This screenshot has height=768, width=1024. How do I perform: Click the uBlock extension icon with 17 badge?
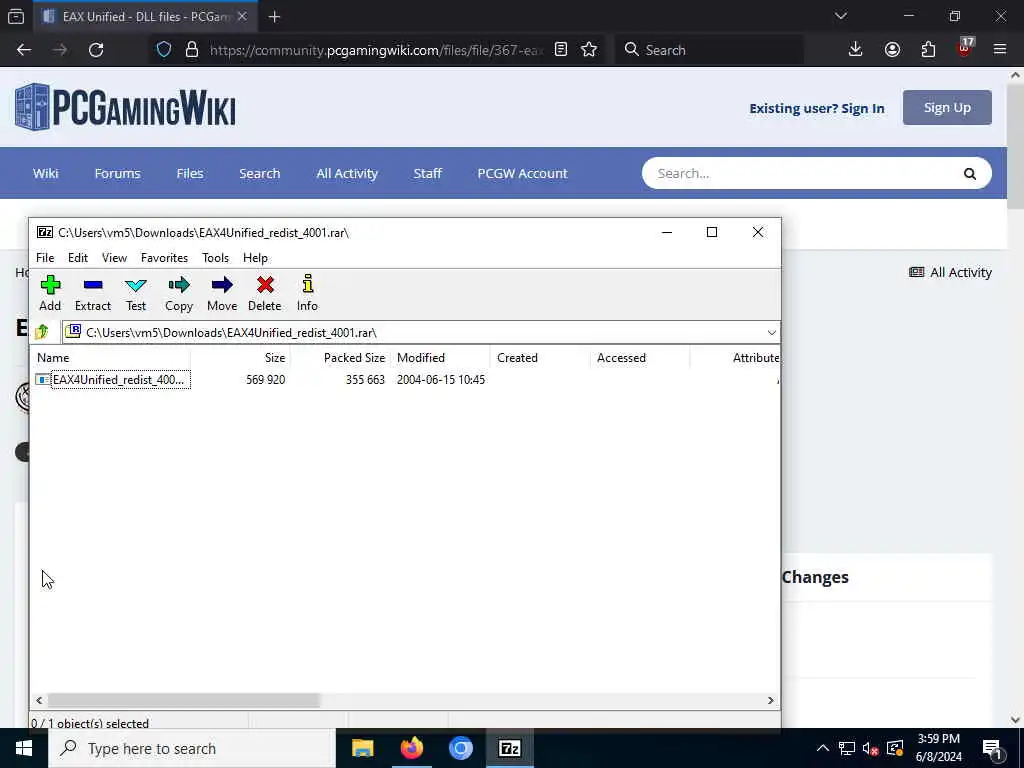[x=965, y=48]
